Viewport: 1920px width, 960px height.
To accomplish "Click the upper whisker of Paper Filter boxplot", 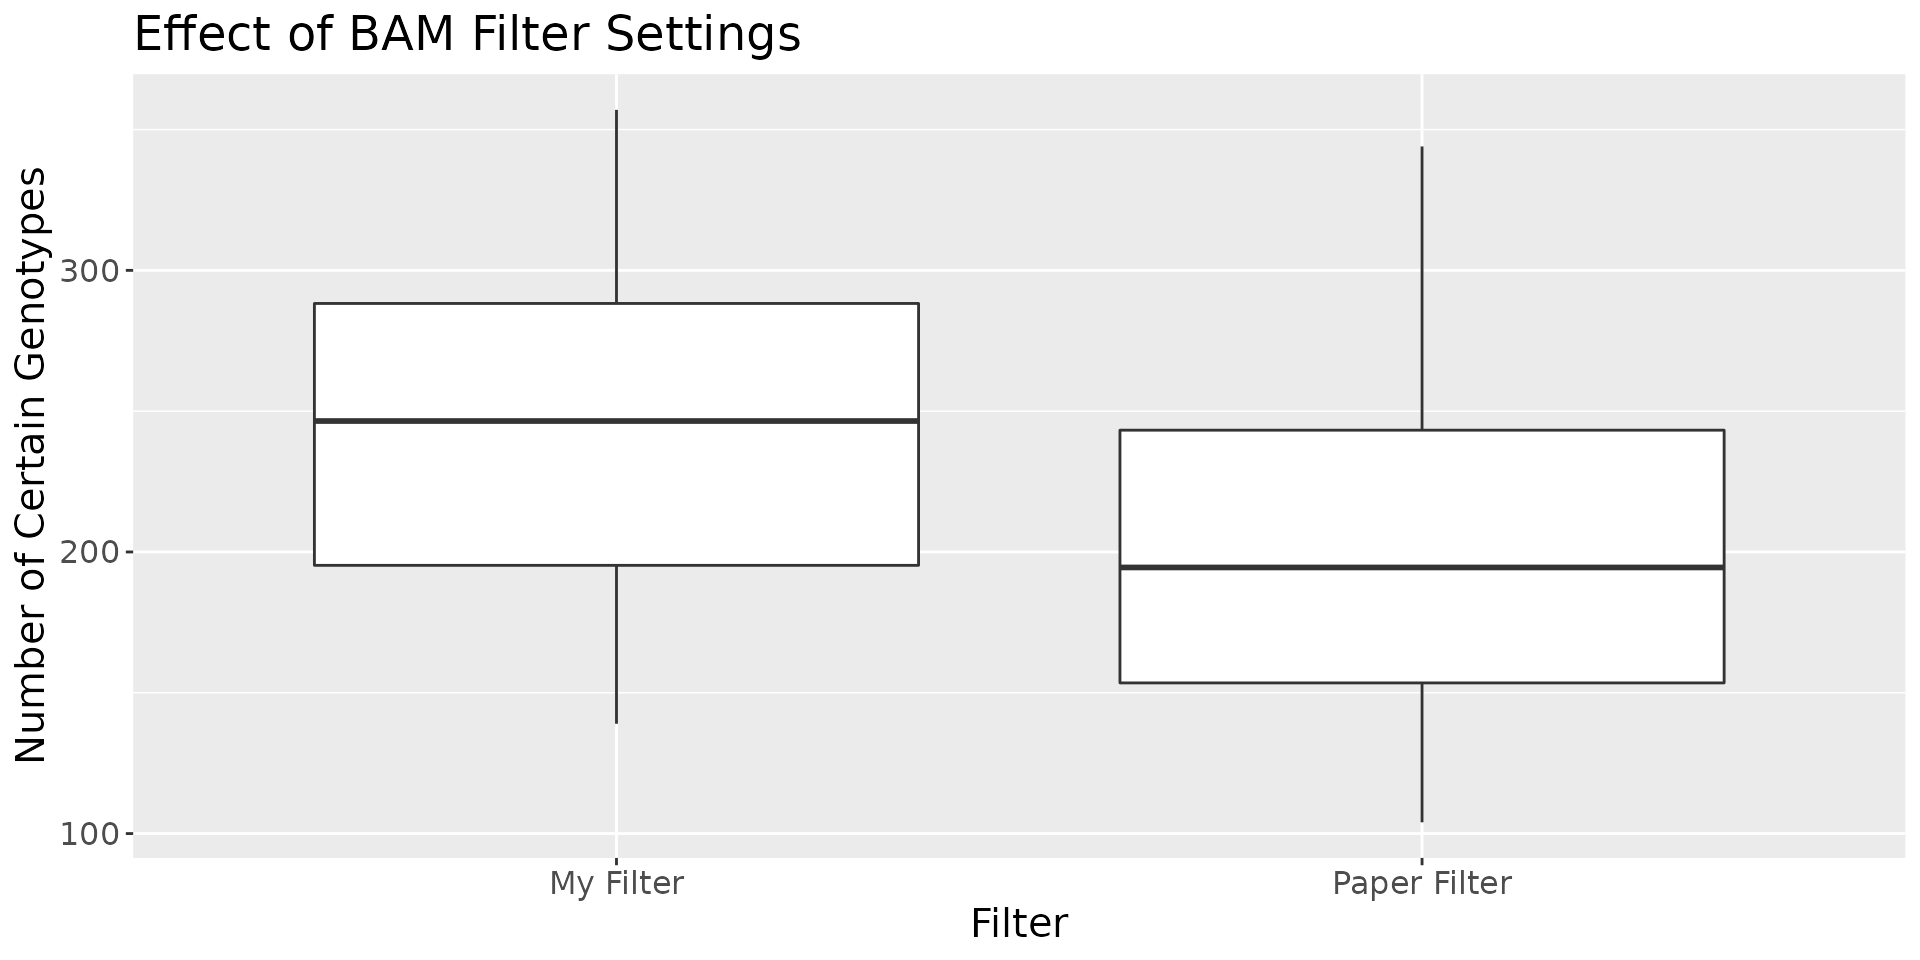I will (x=1421, y=288).
